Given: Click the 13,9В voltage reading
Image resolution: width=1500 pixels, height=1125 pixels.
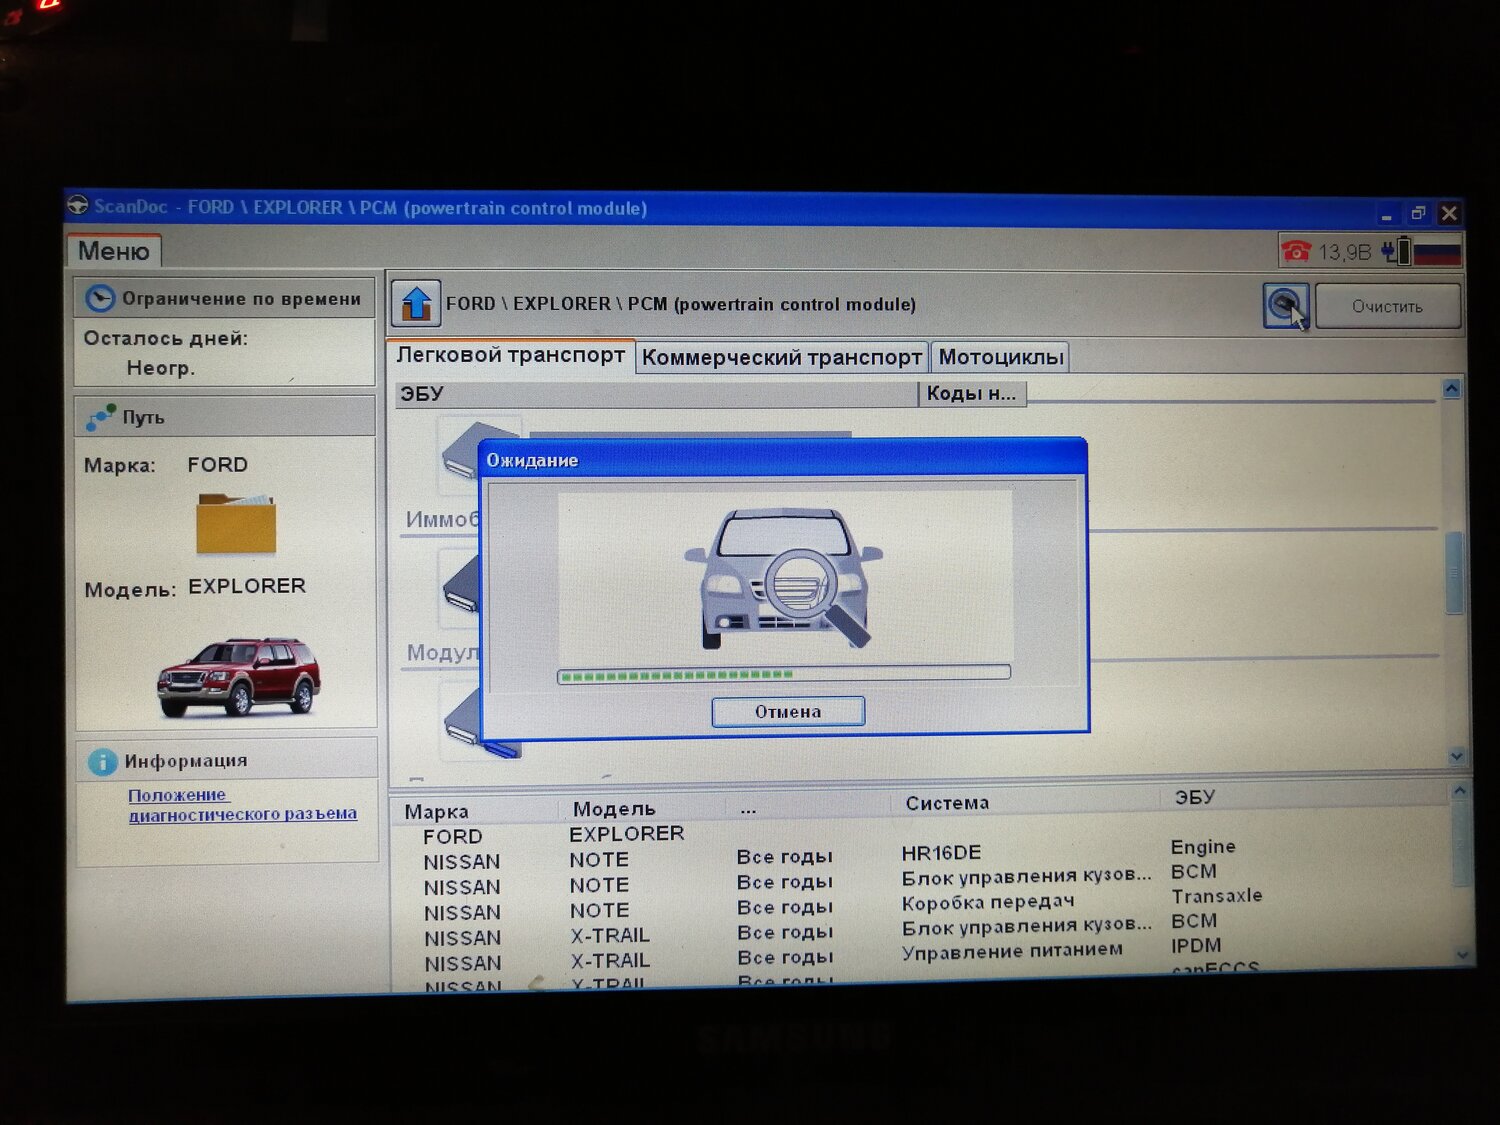Looking at the screenshot, I should pos(1344,252).
